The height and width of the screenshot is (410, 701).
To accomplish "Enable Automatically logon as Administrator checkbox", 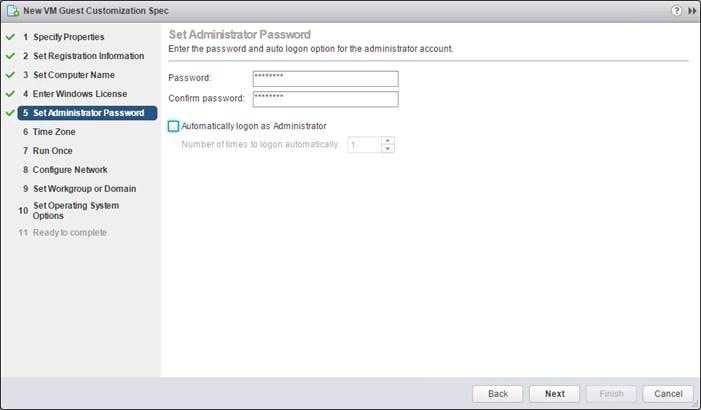I will [x=173, y=126].
